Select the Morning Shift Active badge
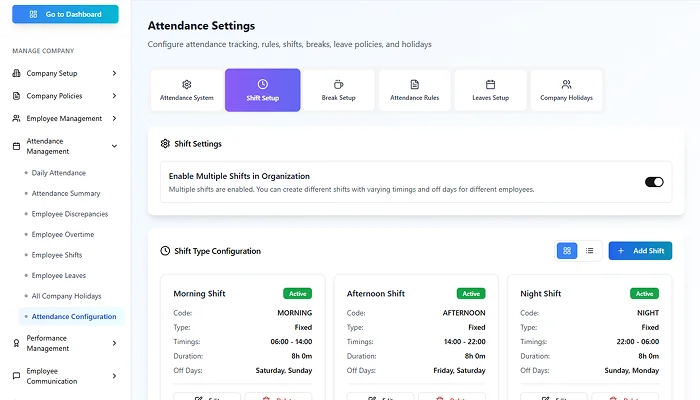700x400 pixels. click(x=297, y=294)
